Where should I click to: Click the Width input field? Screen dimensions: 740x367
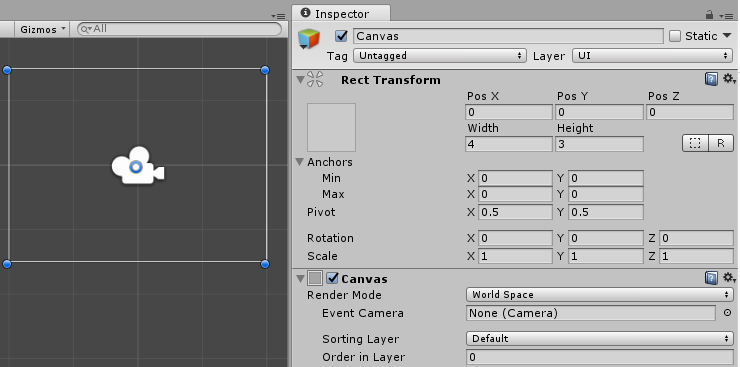509,144
